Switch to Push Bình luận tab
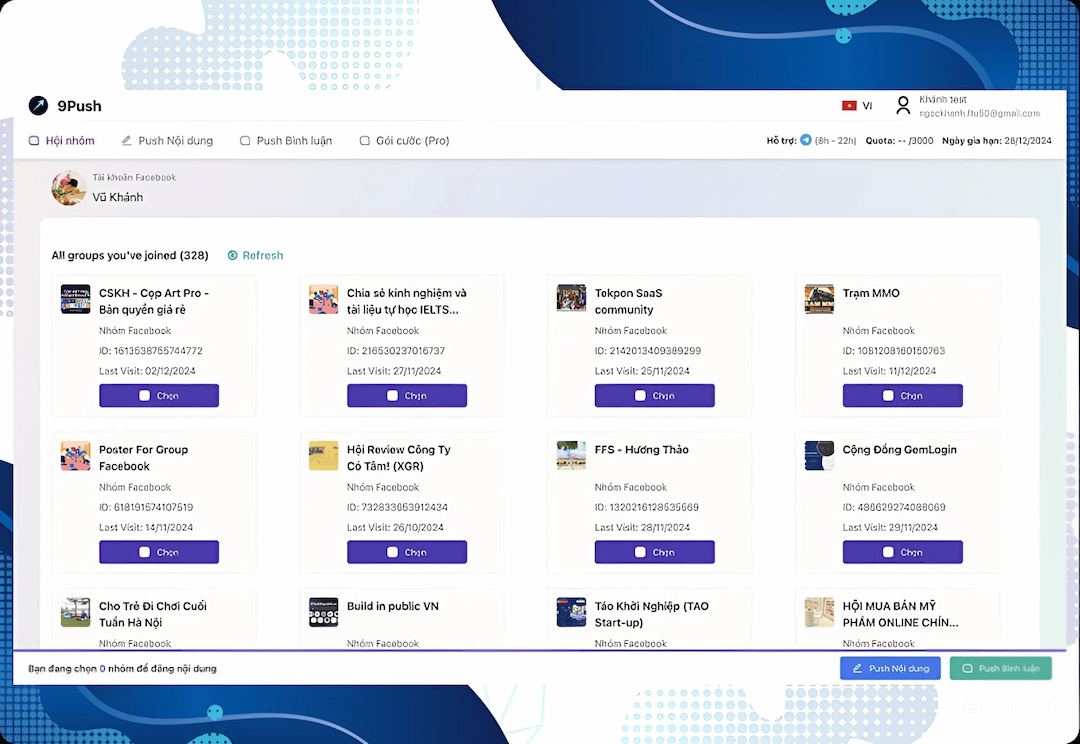Image resolution: width=1080 pixels, height=744 pixels. click(x=286, y=141)
